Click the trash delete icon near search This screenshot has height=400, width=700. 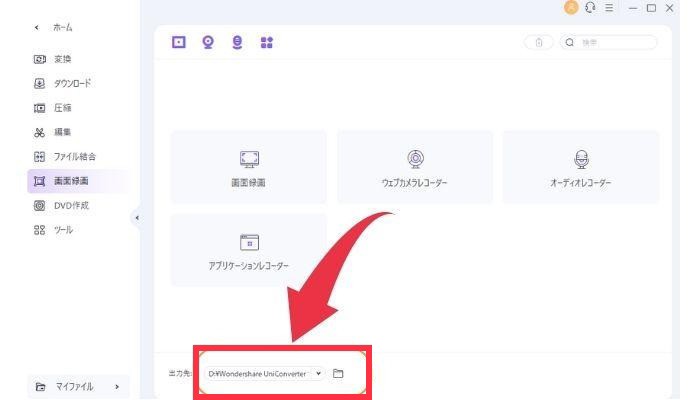pos(539,43)
